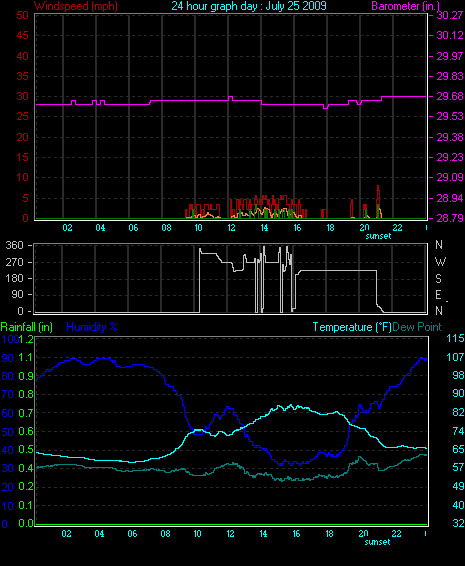The height and width of the screenshot is (566, 465).
Task: Click the S compass direction label
Action: click(x=438, y=279)
